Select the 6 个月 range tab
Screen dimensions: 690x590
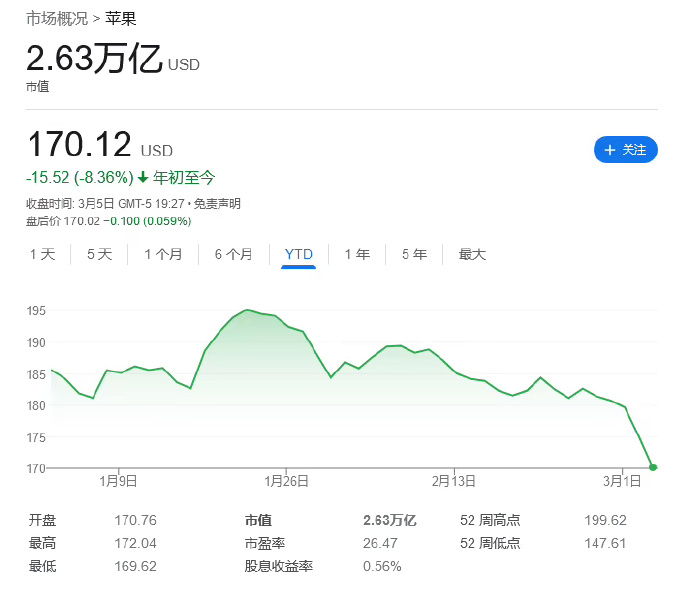(x=234, y=254)
